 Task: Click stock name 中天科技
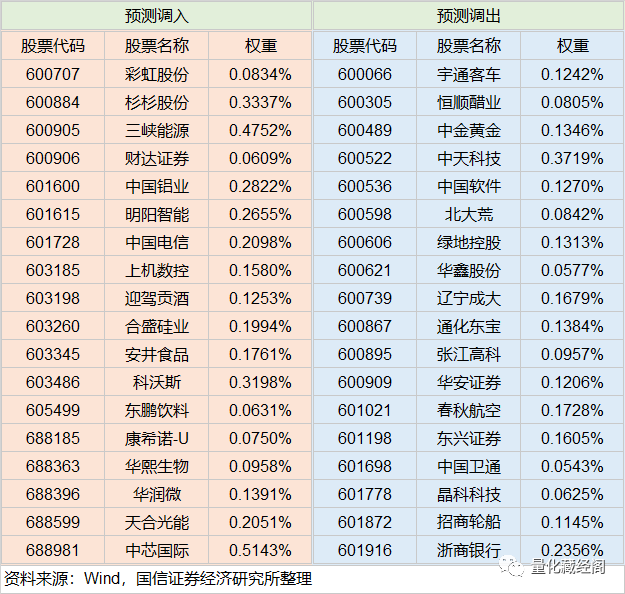coord(468,159)
